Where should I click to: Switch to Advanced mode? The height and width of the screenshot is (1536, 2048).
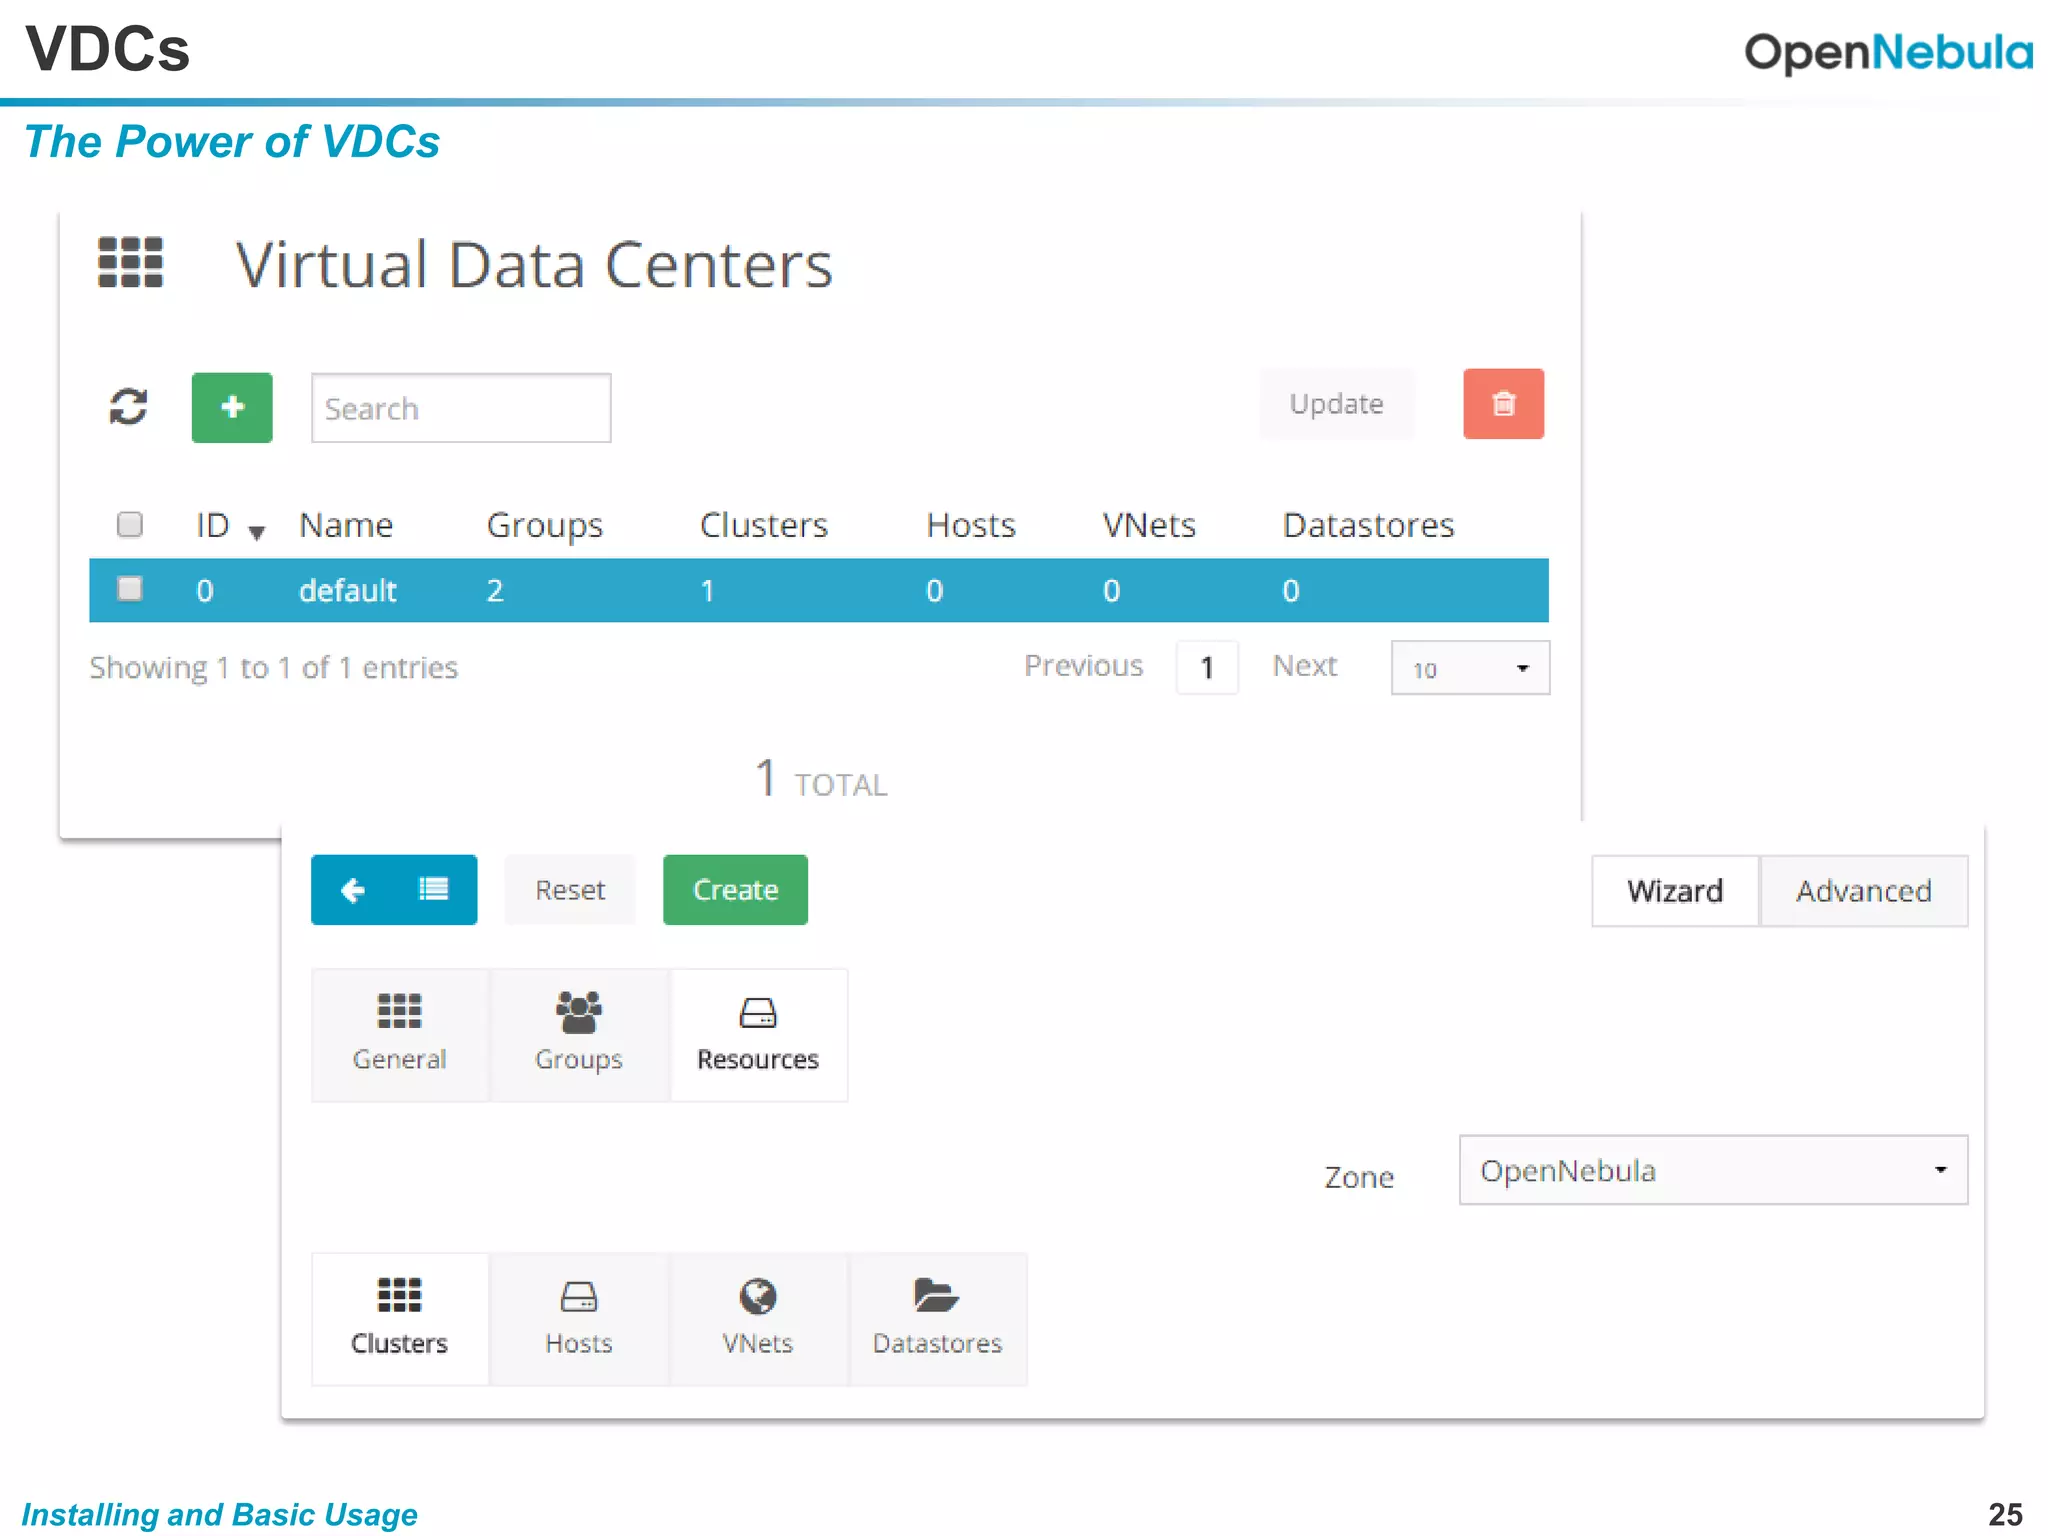(x=1864, y=891)
